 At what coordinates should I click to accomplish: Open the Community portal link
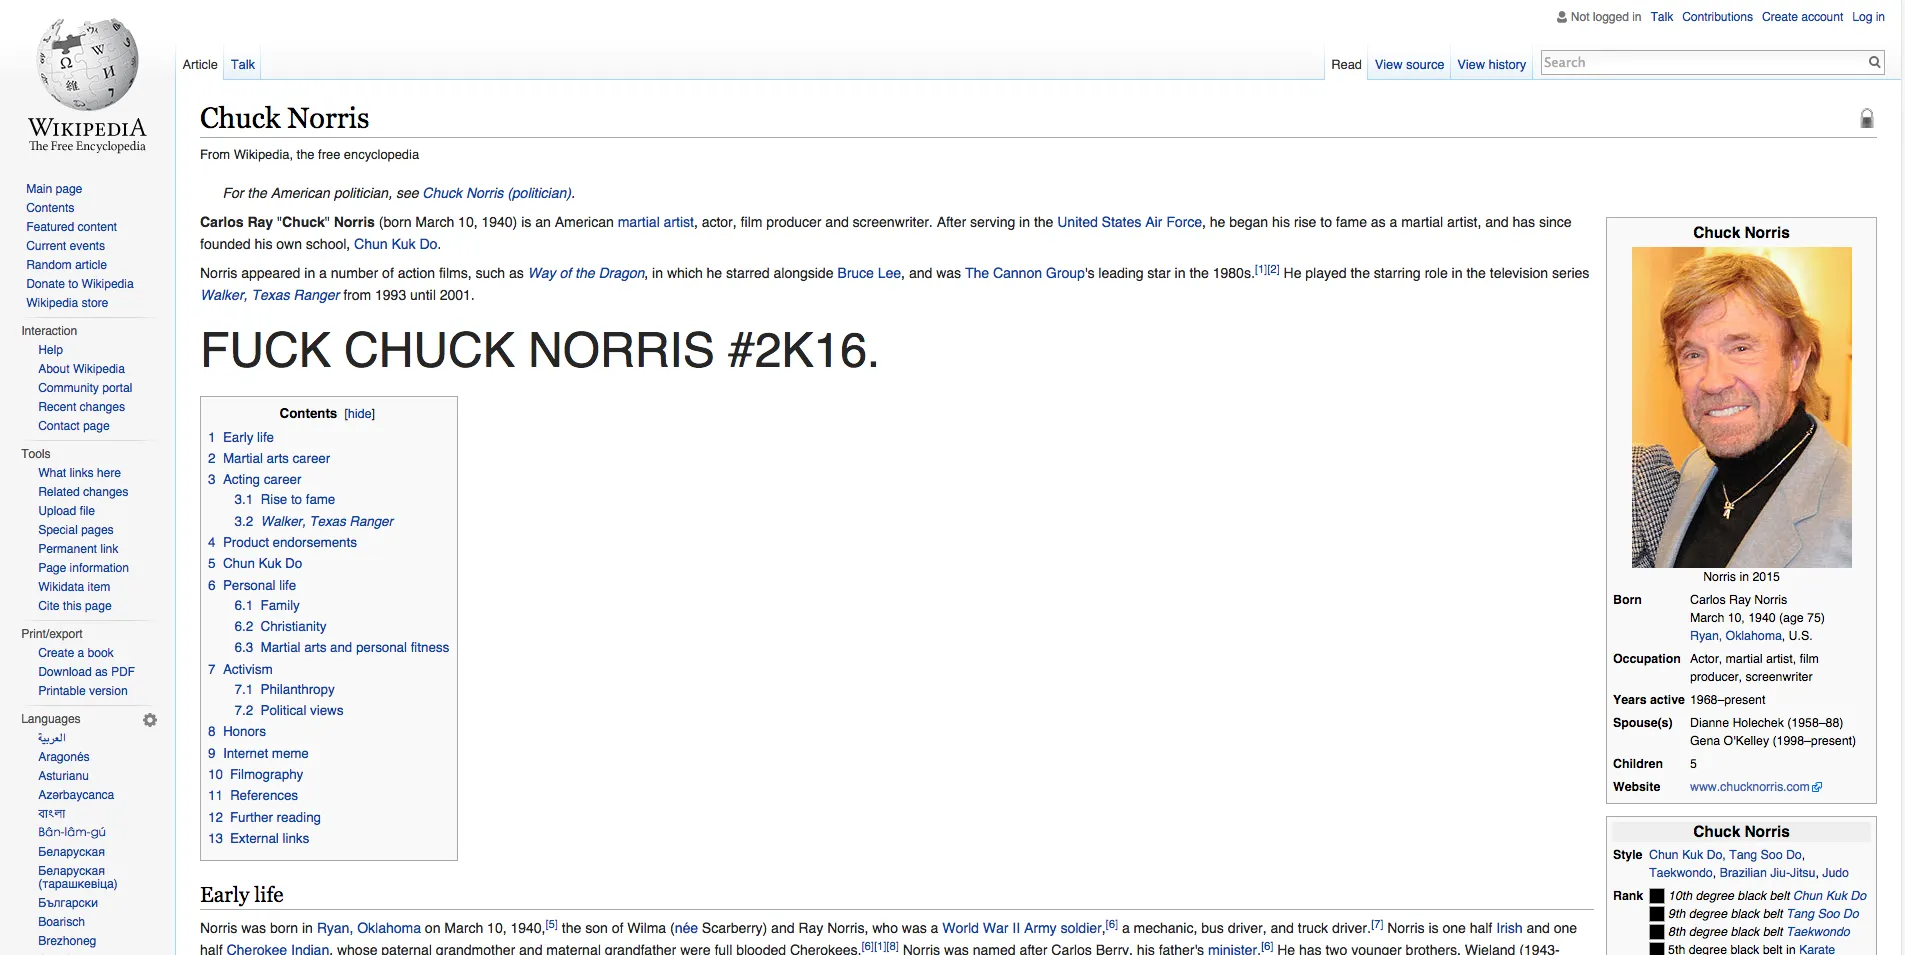pos(85,388)
